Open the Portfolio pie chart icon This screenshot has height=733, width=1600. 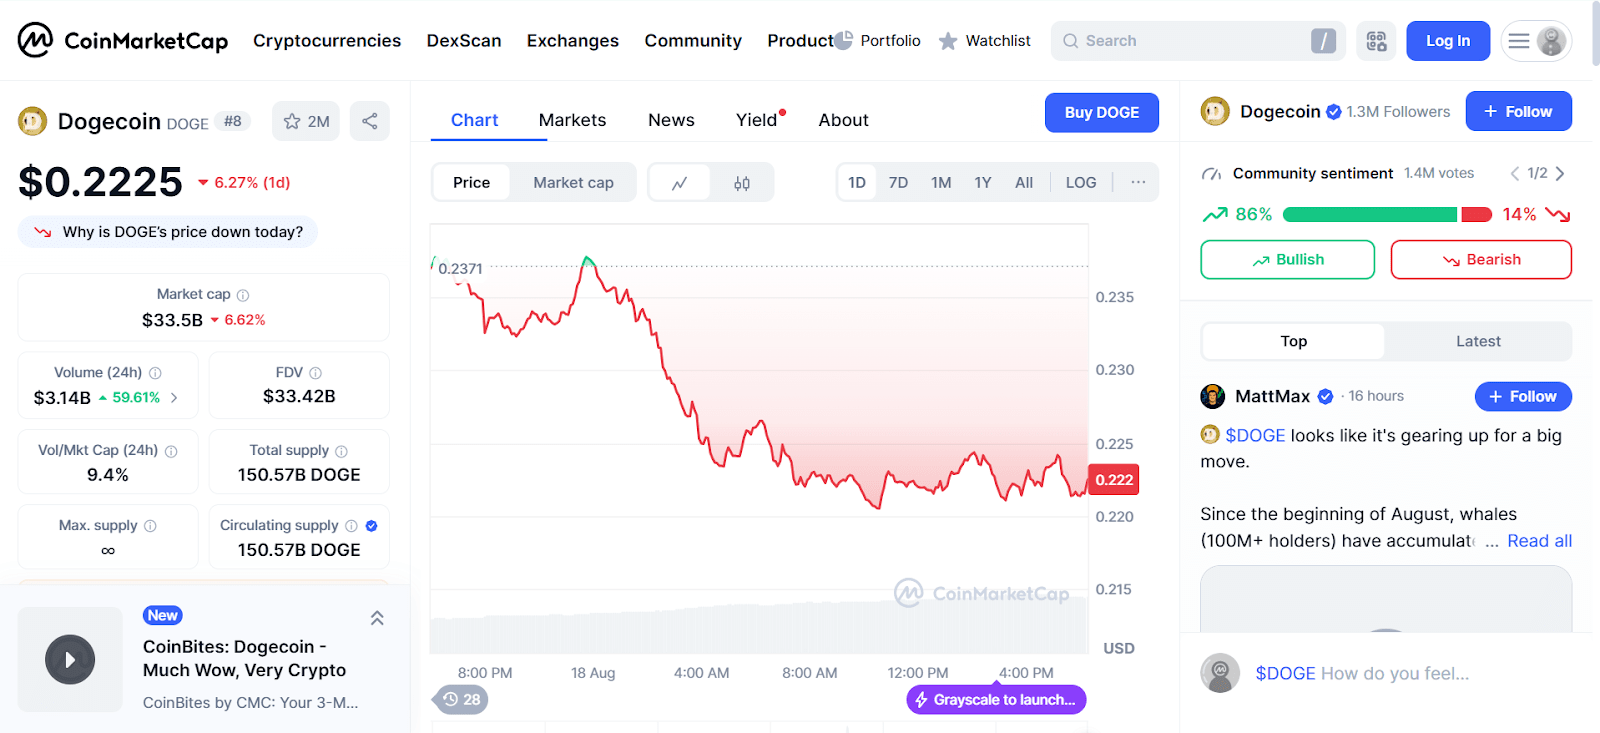point(844,41)
